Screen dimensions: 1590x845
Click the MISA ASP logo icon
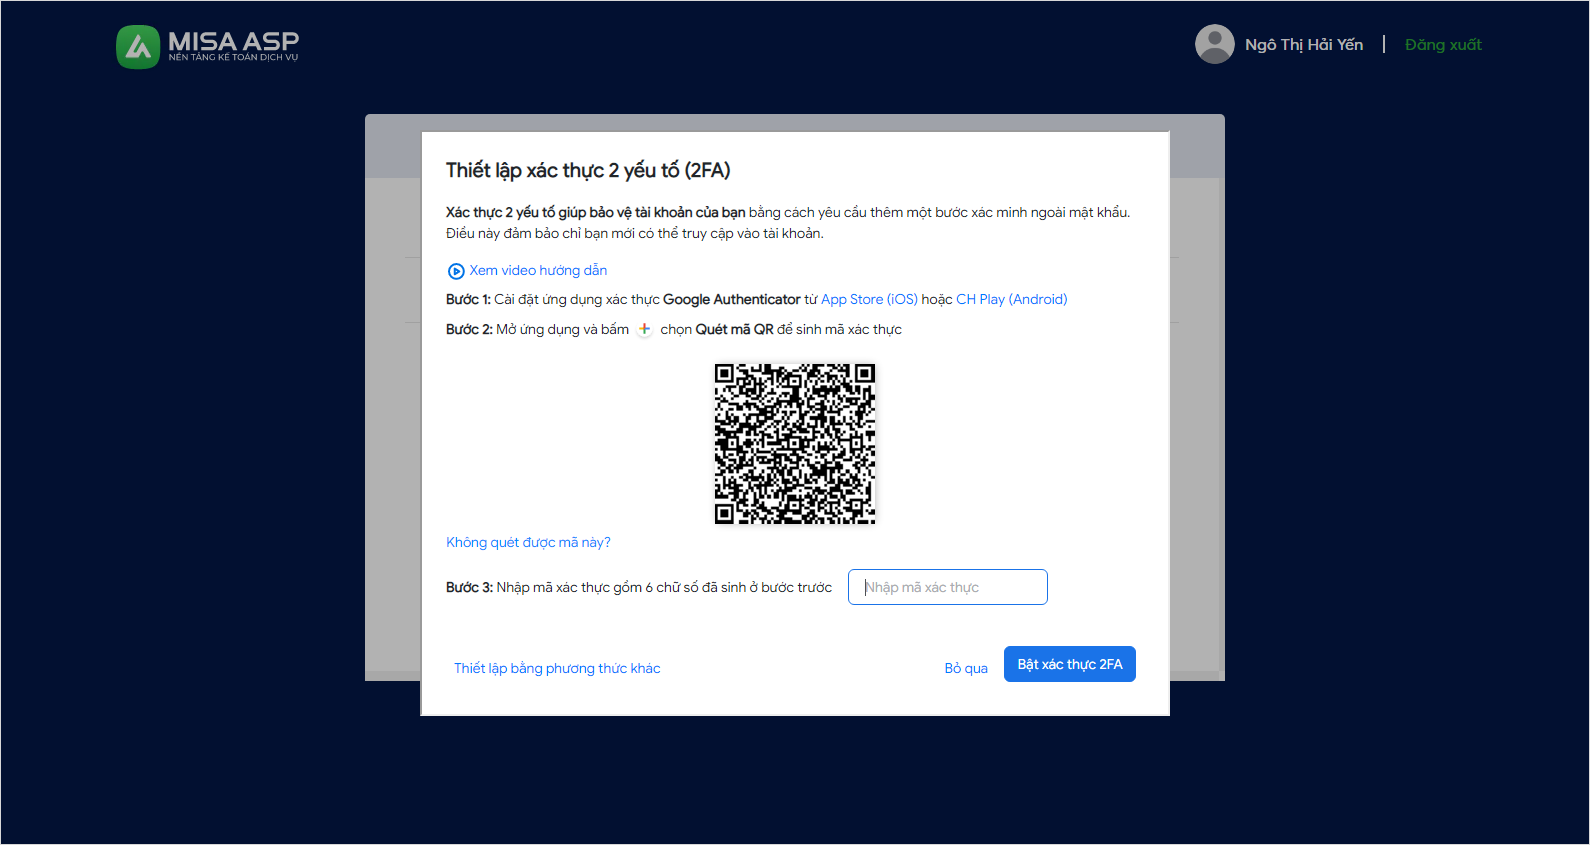click(138, 46)
